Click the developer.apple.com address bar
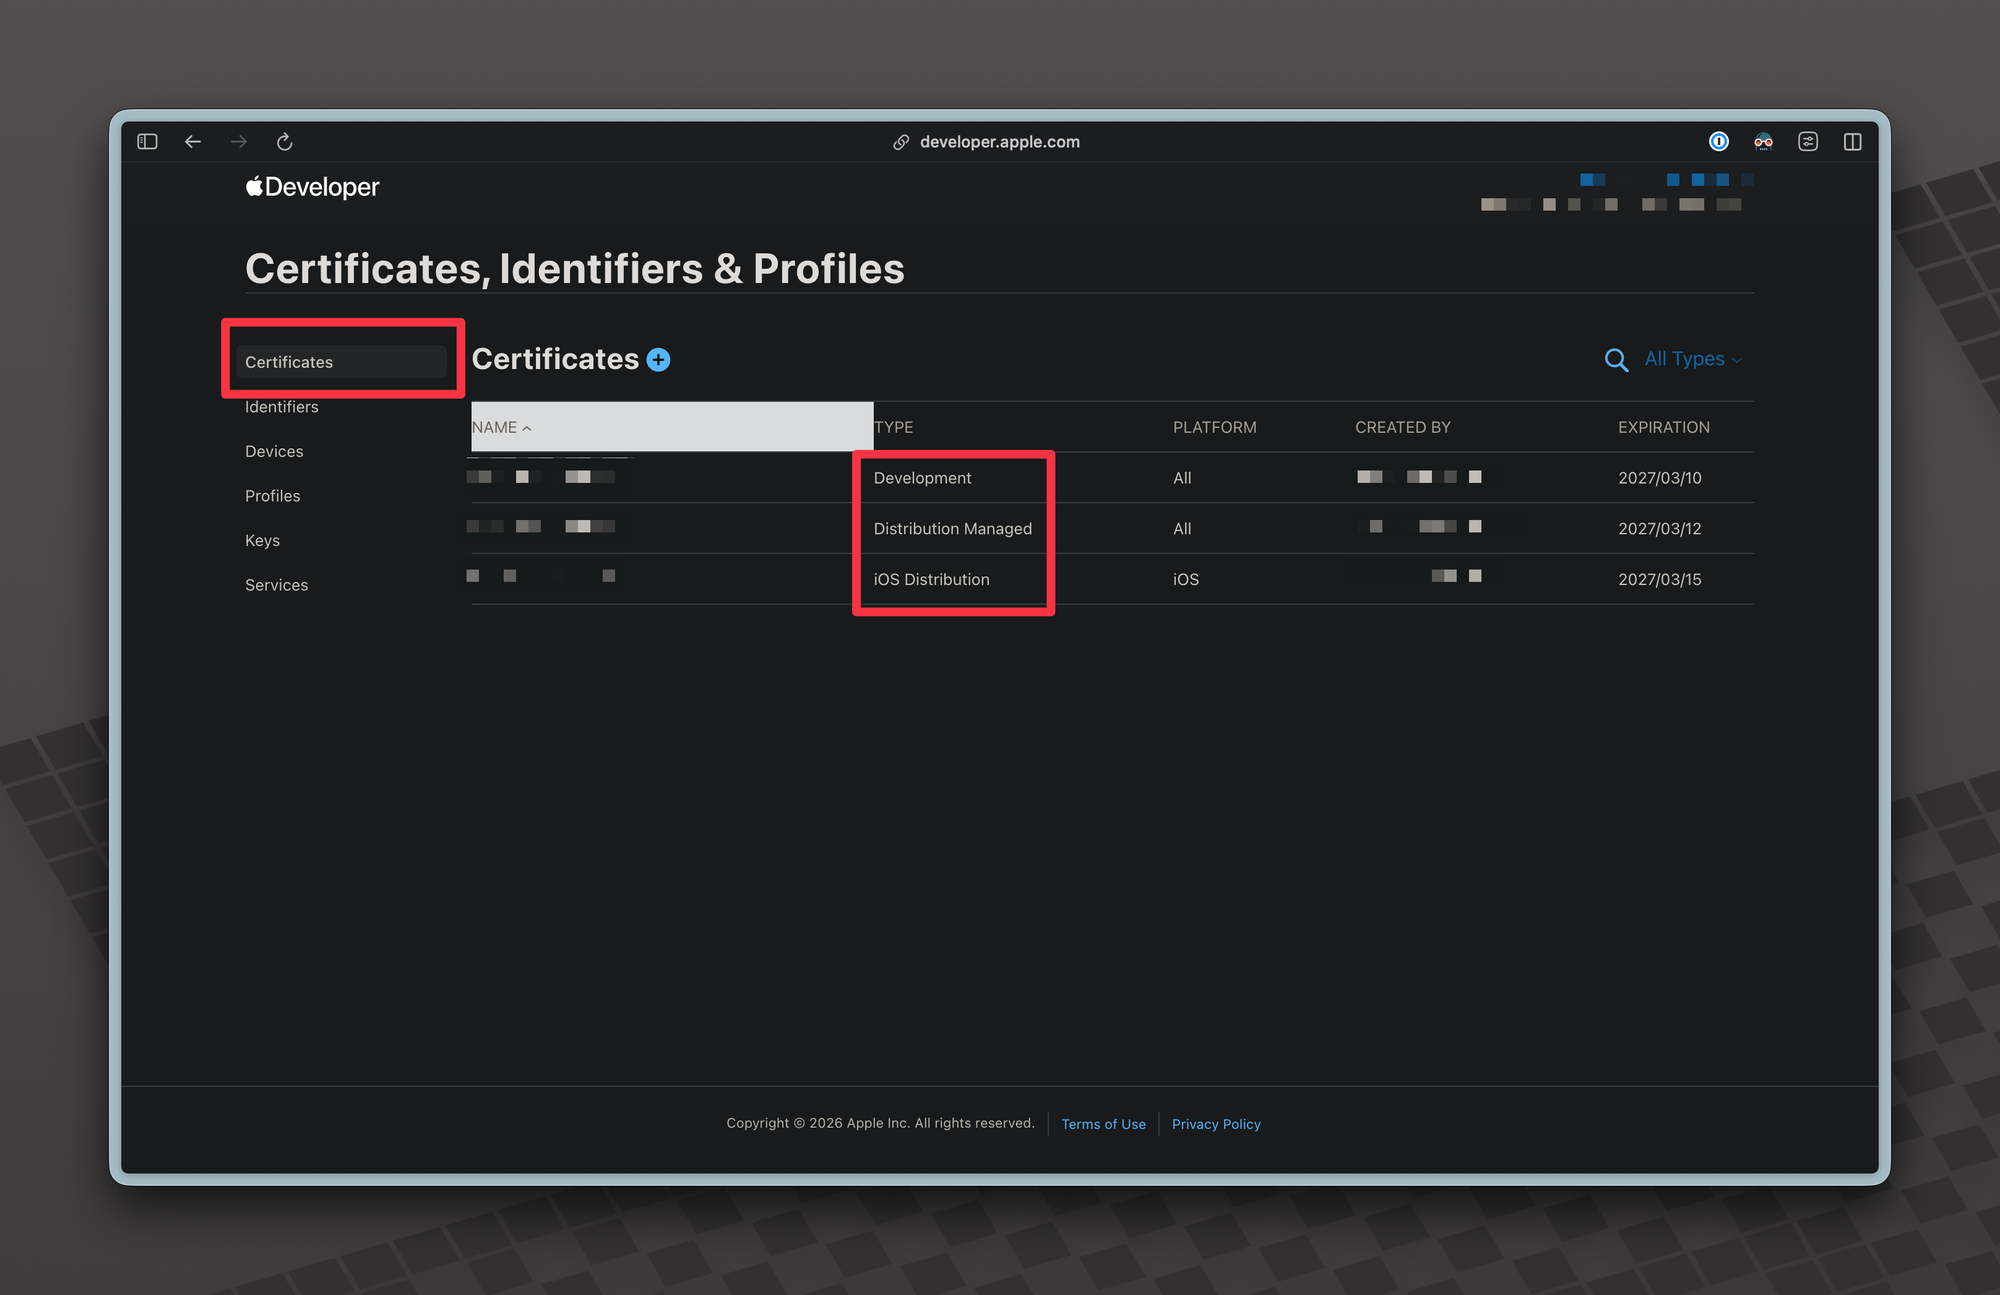The height and width of the screenshot is (1295, 2000). pos(998,142)
